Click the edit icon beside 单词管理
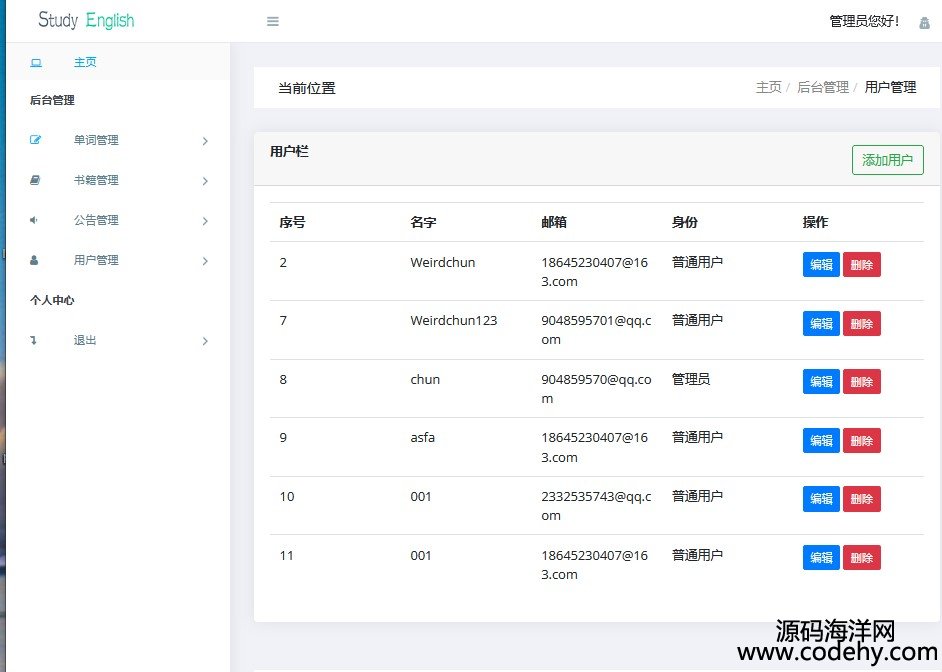The width and height of the screenshot is (942, 672). (36, 140)
